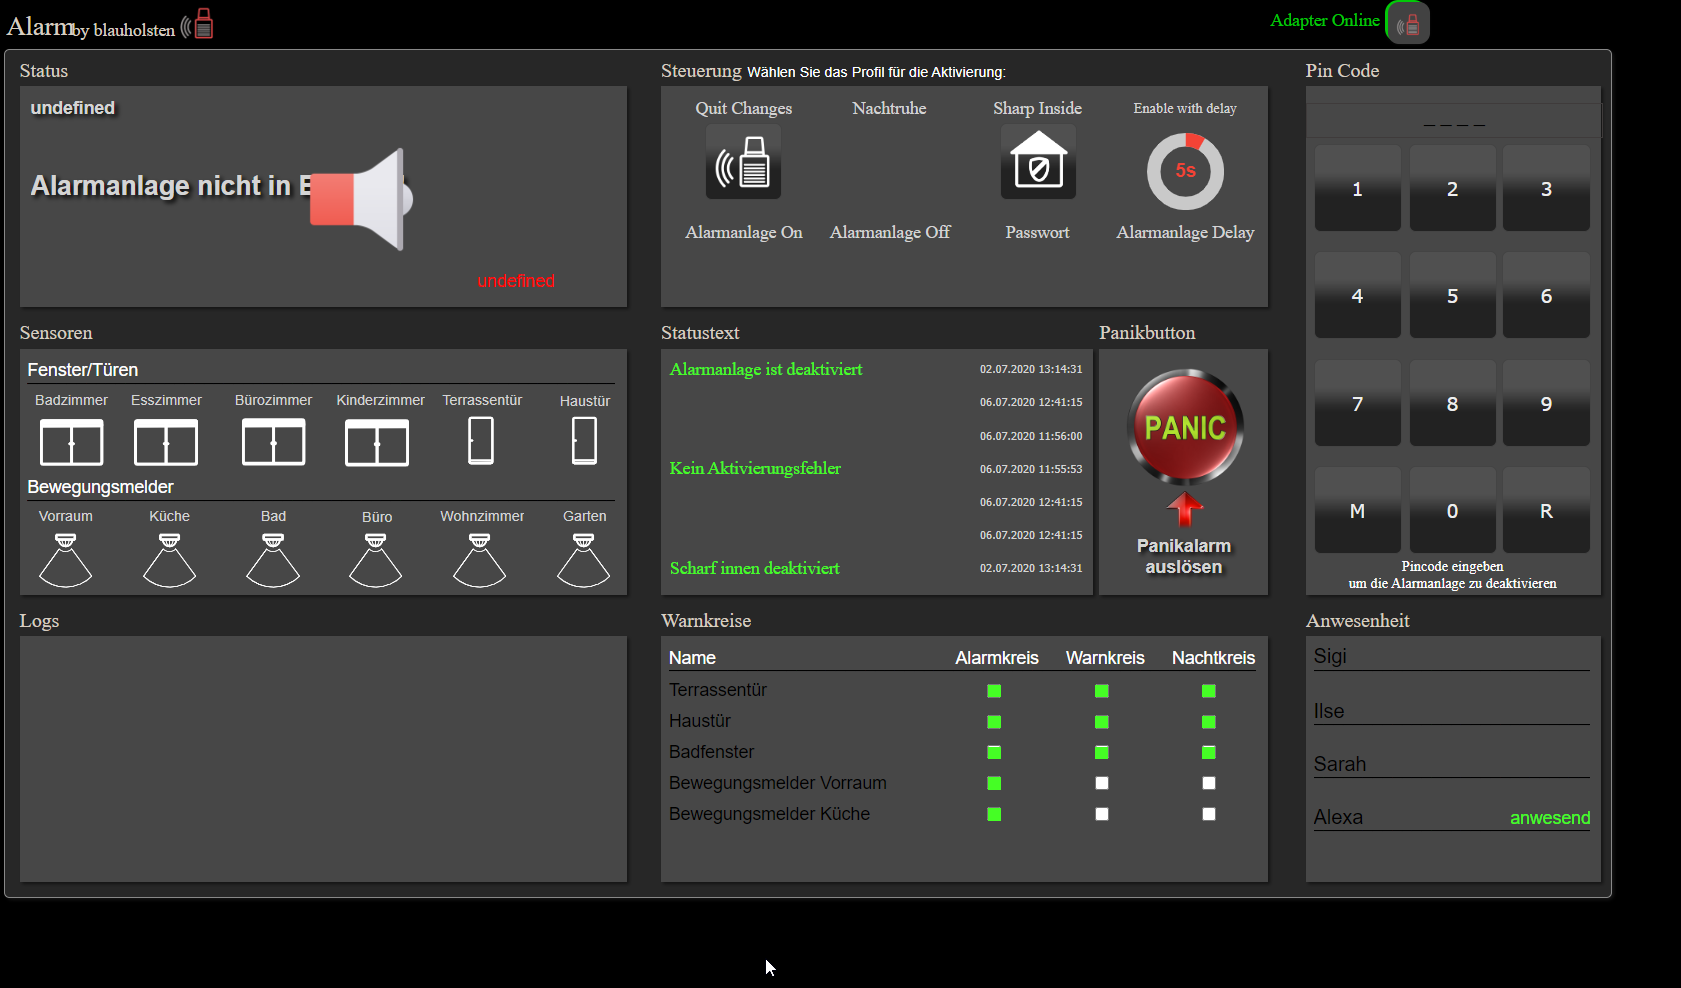Click the Garten motion detector icon

584,560
